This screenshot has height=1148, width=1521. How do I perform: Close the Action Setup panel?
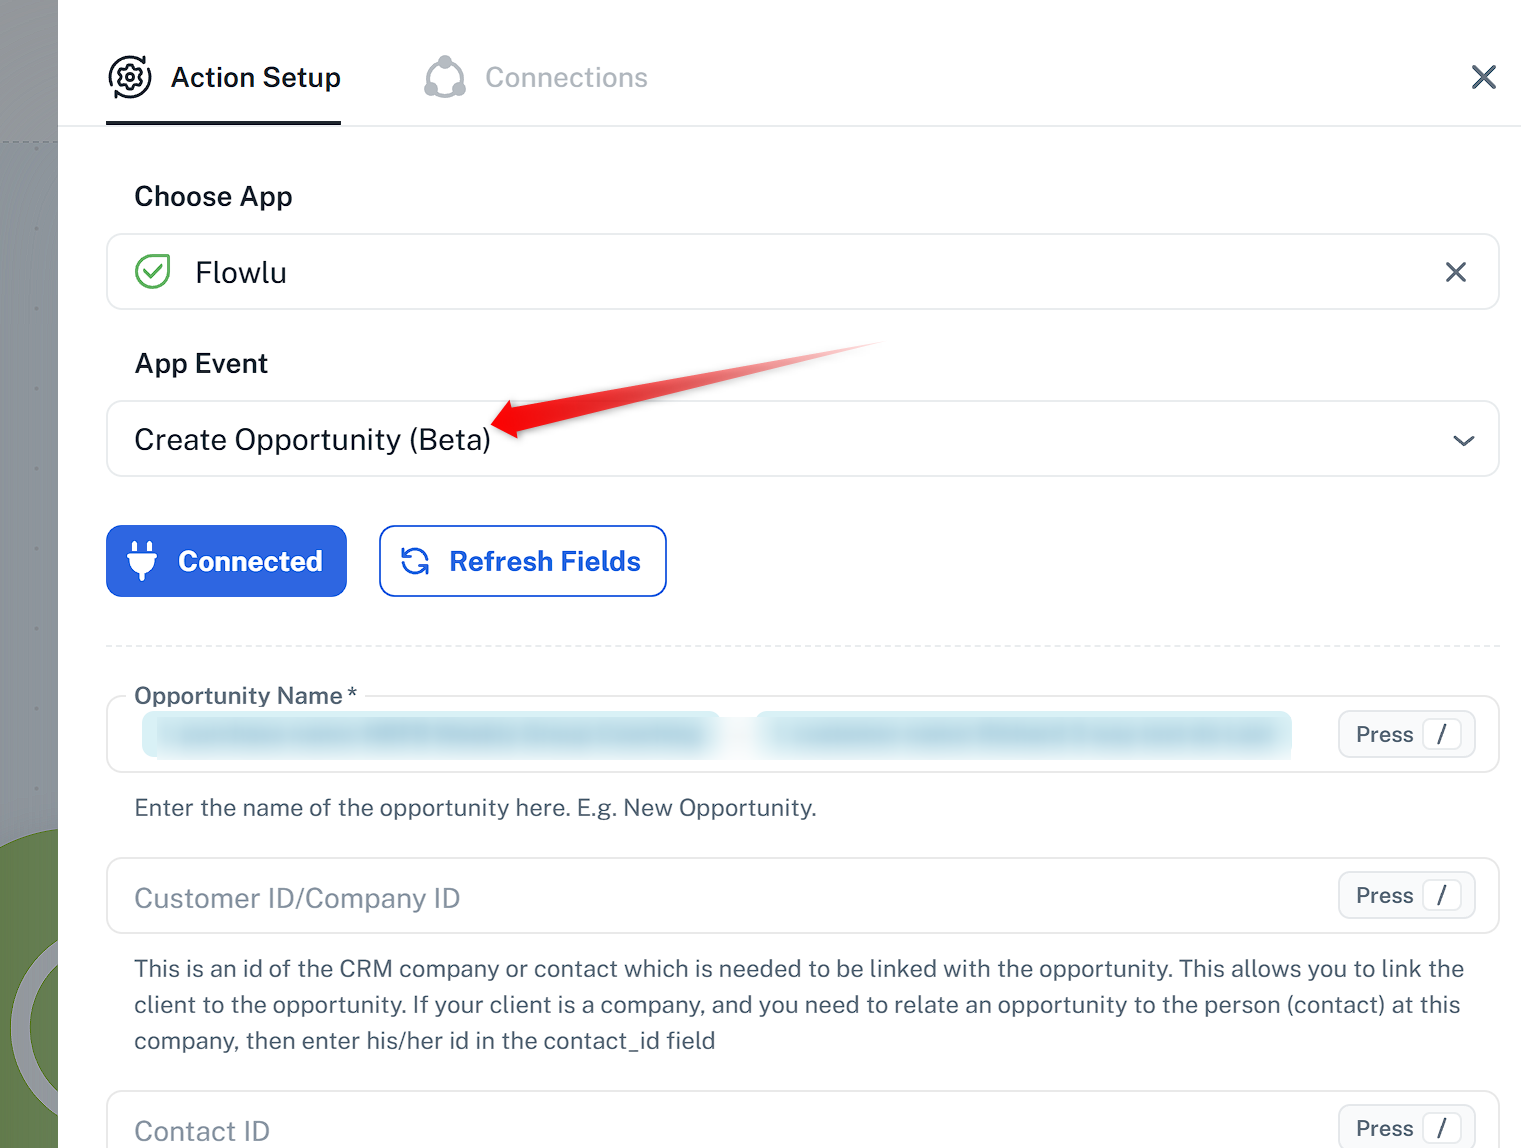click(x=1484, y=77)
